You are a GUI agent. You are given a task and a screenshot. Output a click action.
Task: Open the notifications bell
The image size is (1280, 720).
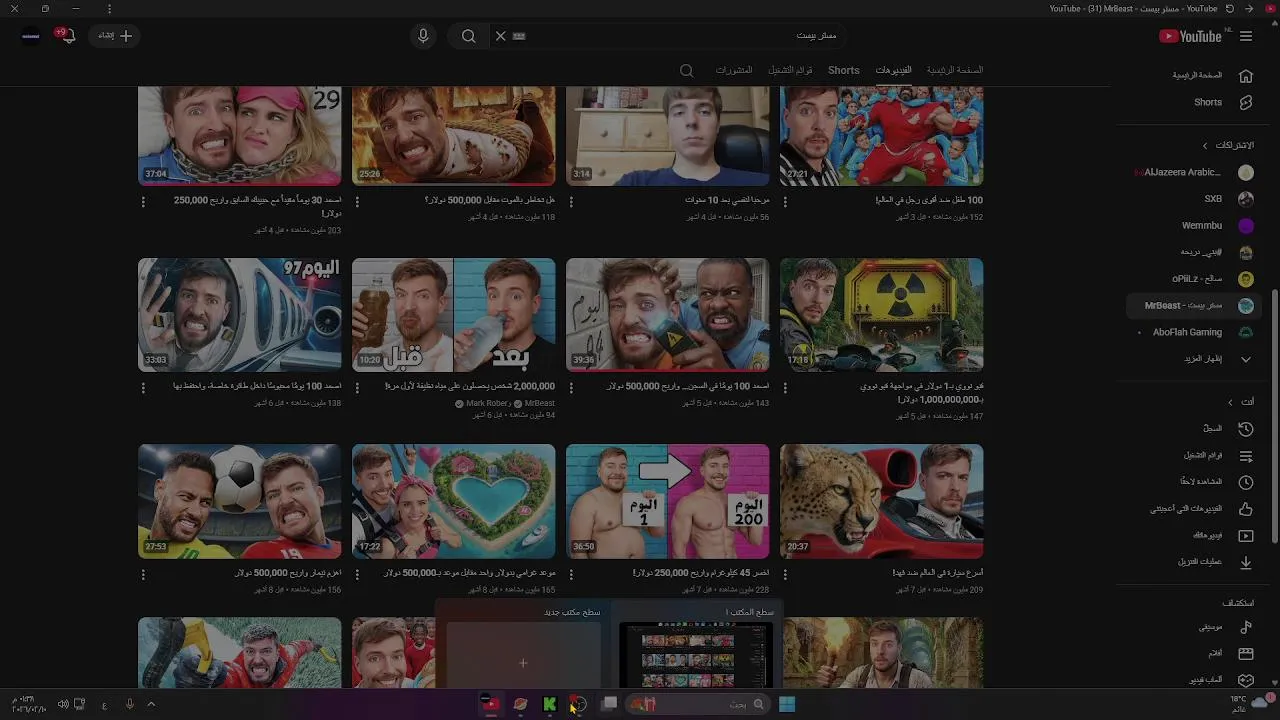67,36
